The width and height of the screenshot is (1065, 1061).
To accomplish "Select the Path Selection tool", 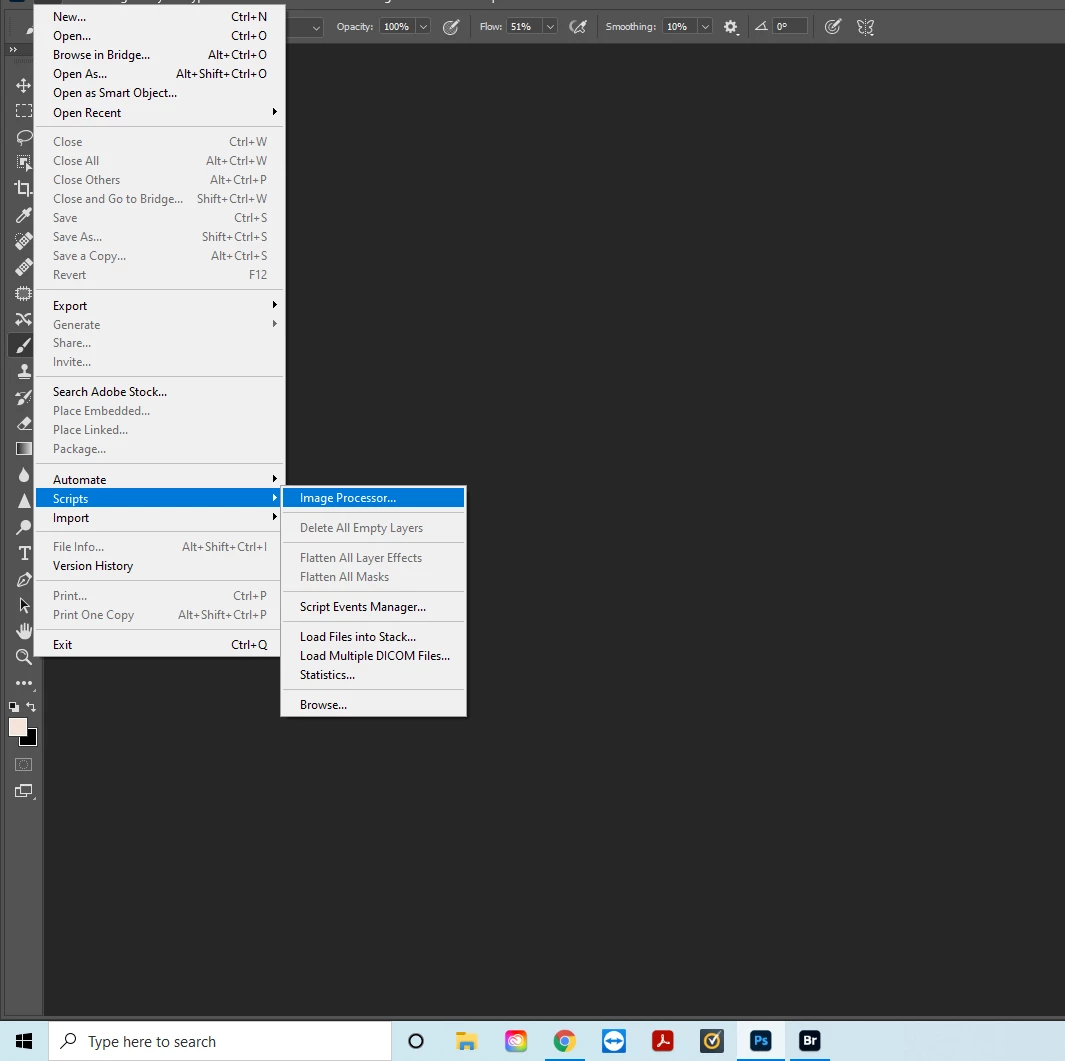I will point(23,605).
